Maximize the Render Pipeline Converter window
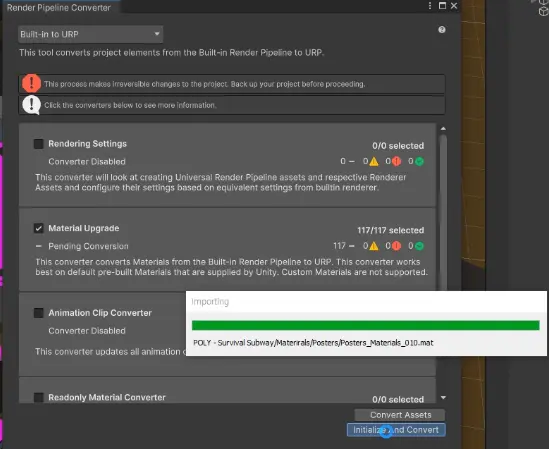This screenshot has width=549, height=449. [442, 6]
